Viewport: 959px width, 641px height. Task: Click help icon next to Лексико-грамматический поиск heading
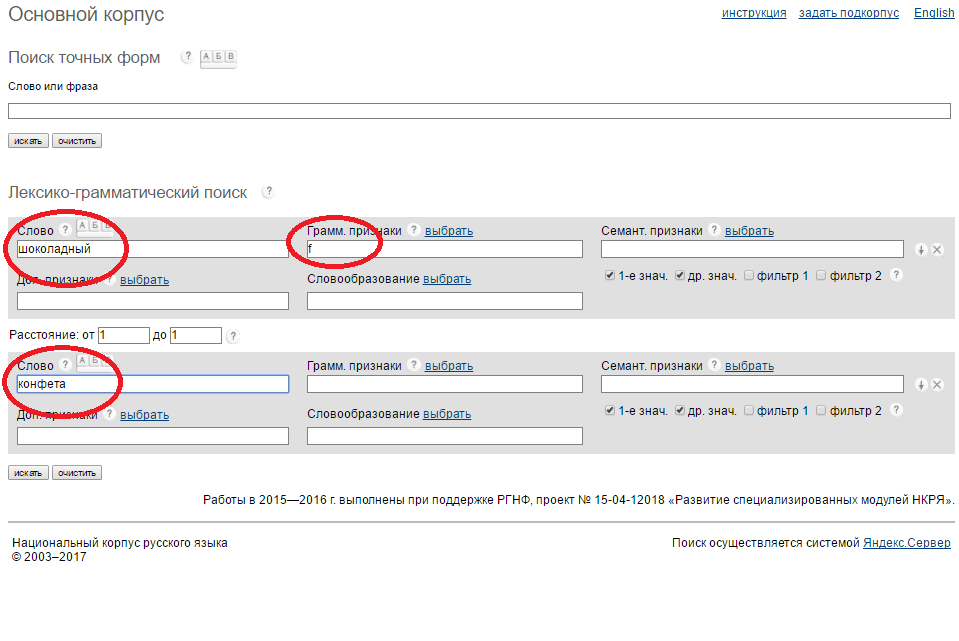click(268, 191)
